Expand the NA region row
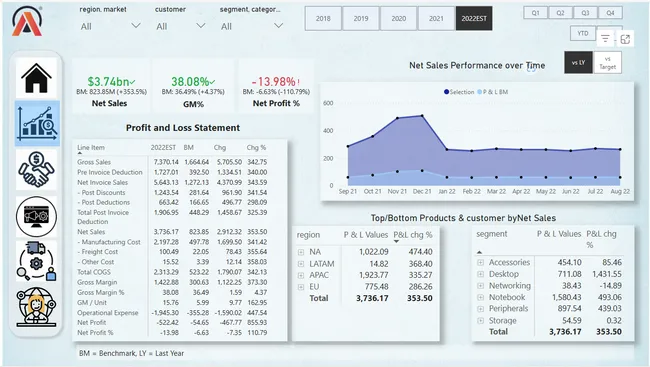 [x=301, y=252]
